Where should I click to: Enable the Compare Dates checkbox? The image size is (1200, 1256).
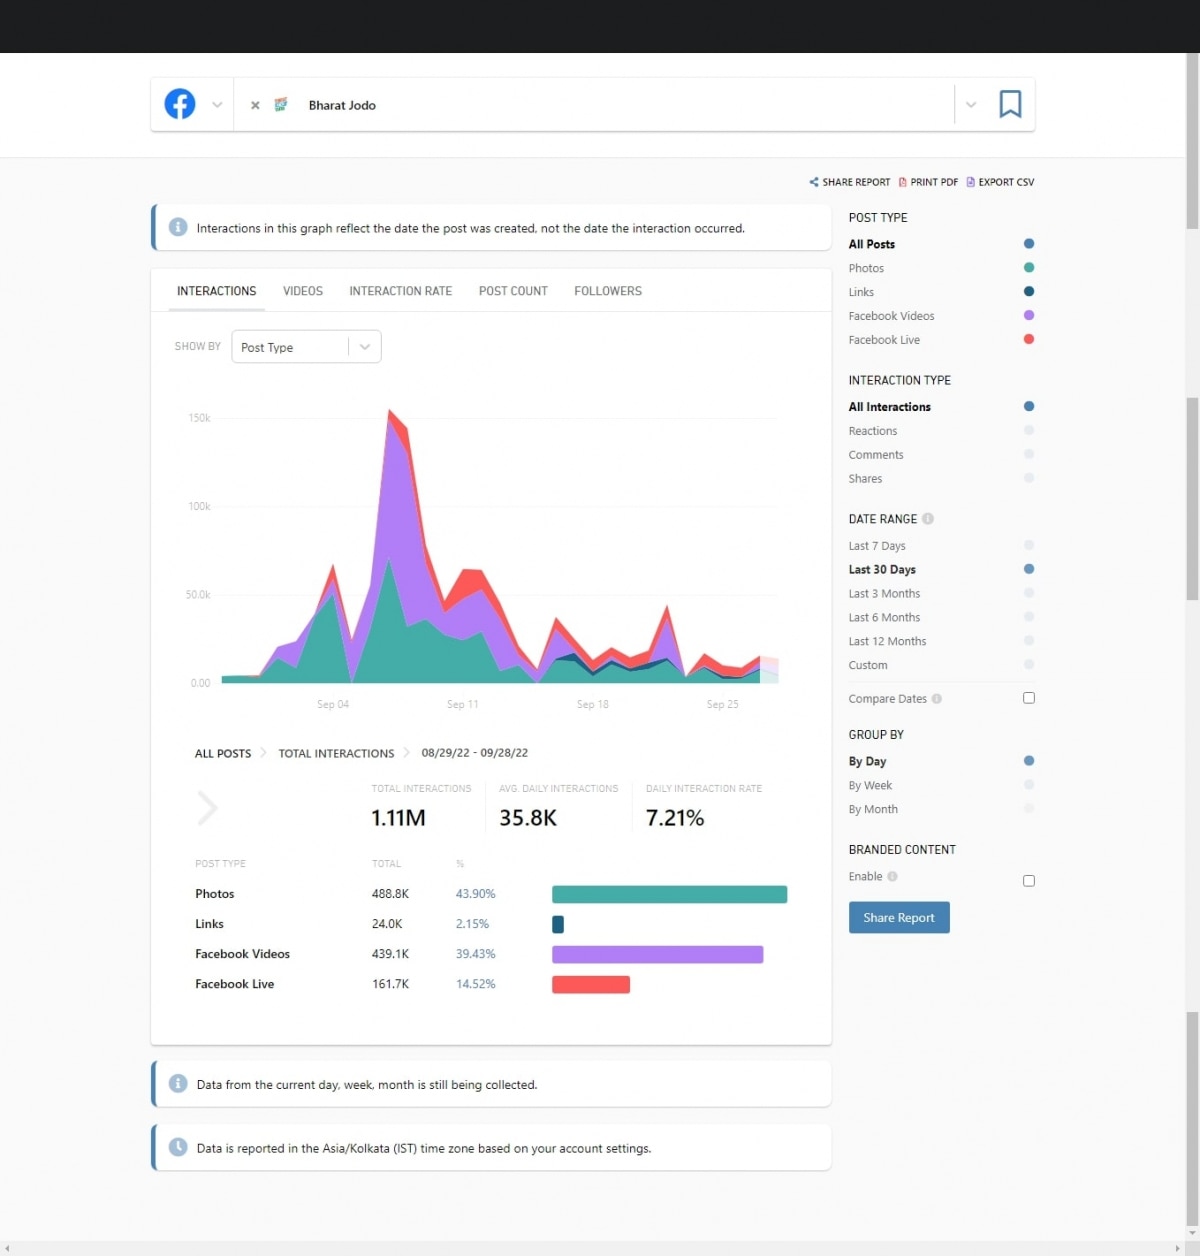(1029, 698)
